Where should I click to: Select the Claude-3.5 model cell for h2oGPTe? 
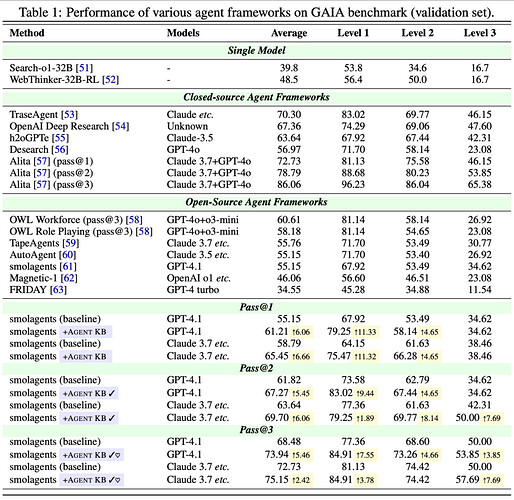point(190,138)
